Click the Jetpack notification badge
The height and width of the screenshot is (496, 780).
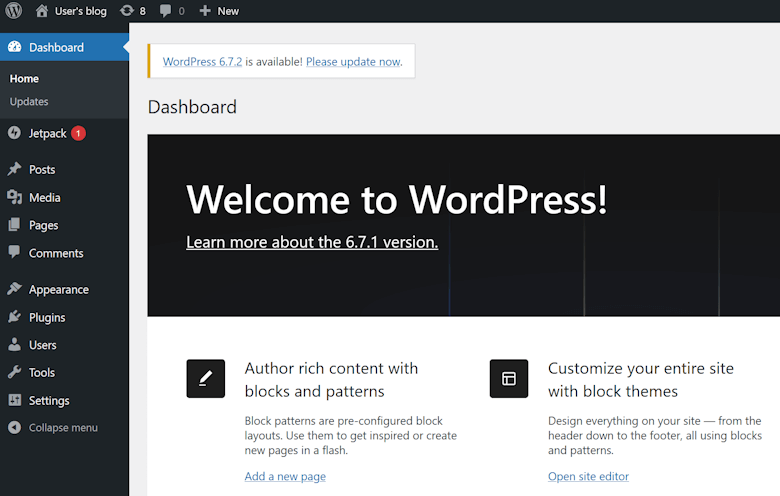pos(78,133)
